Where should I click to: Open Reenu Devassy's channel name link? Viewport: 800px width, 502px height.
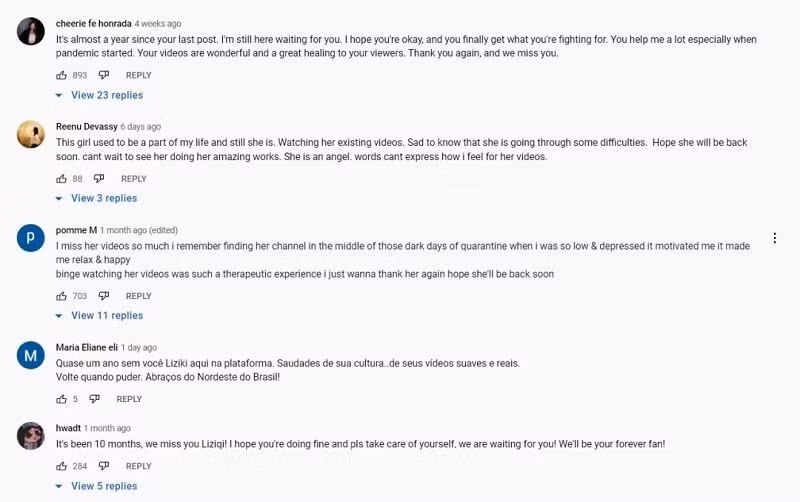click(86, 127)
